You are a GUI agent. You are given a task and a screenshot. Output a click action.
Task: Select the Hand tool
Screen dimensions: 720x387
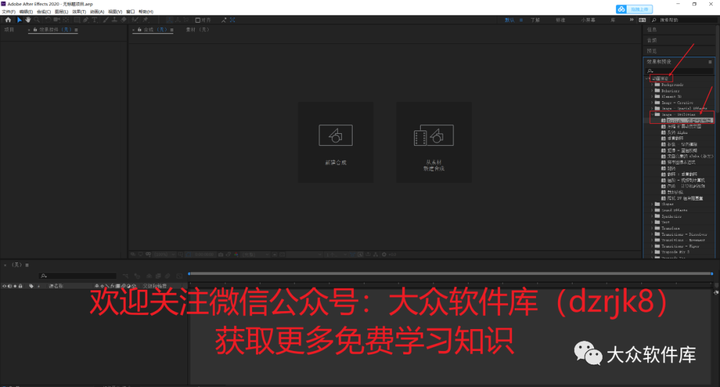coord(28,20)
